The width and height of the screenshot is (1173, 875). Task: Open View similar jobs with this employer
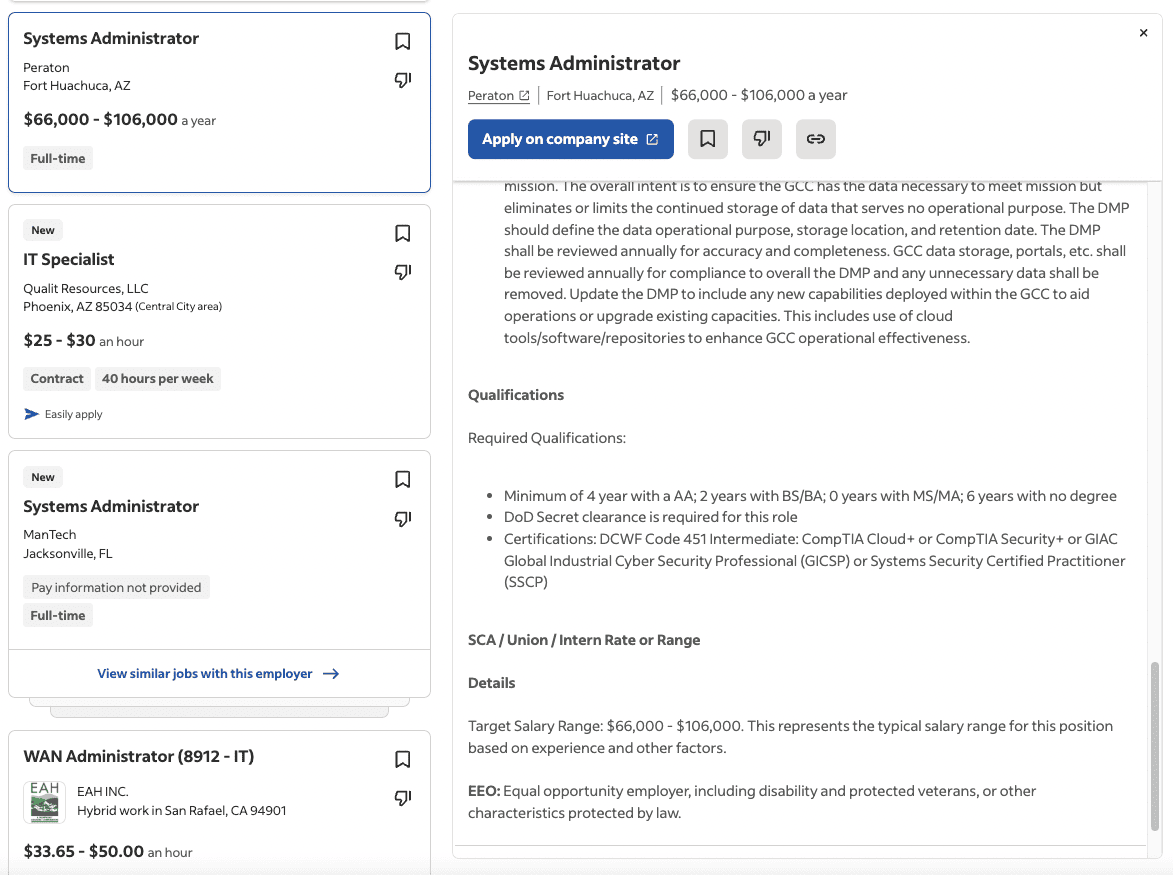(218, 674)
